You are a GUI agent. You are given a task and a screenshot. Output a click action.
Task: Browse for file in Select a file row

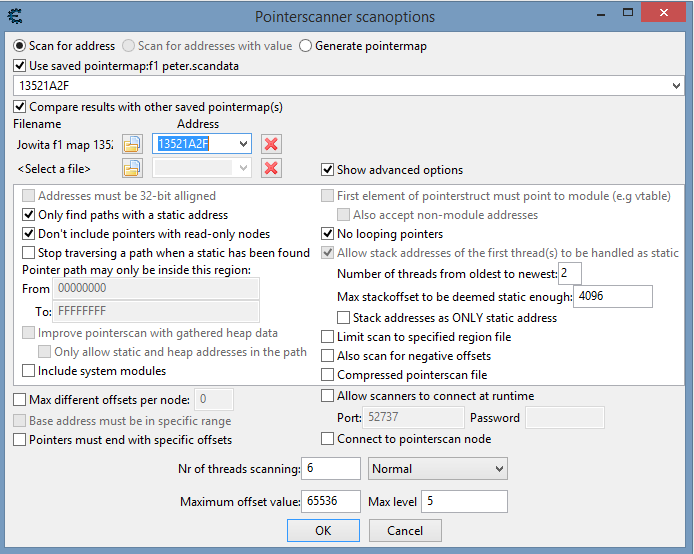pos(132,168)
